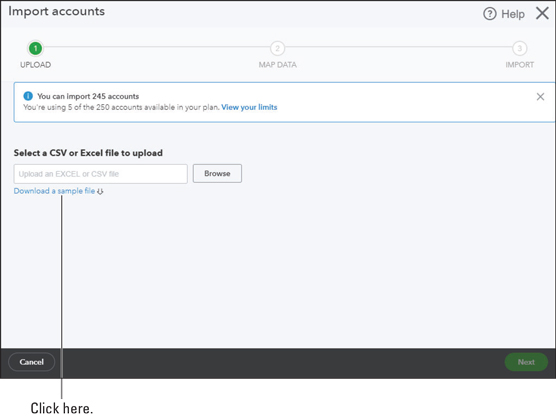
Task: Dismiss the account limits info banner
Action: [540, 96]
